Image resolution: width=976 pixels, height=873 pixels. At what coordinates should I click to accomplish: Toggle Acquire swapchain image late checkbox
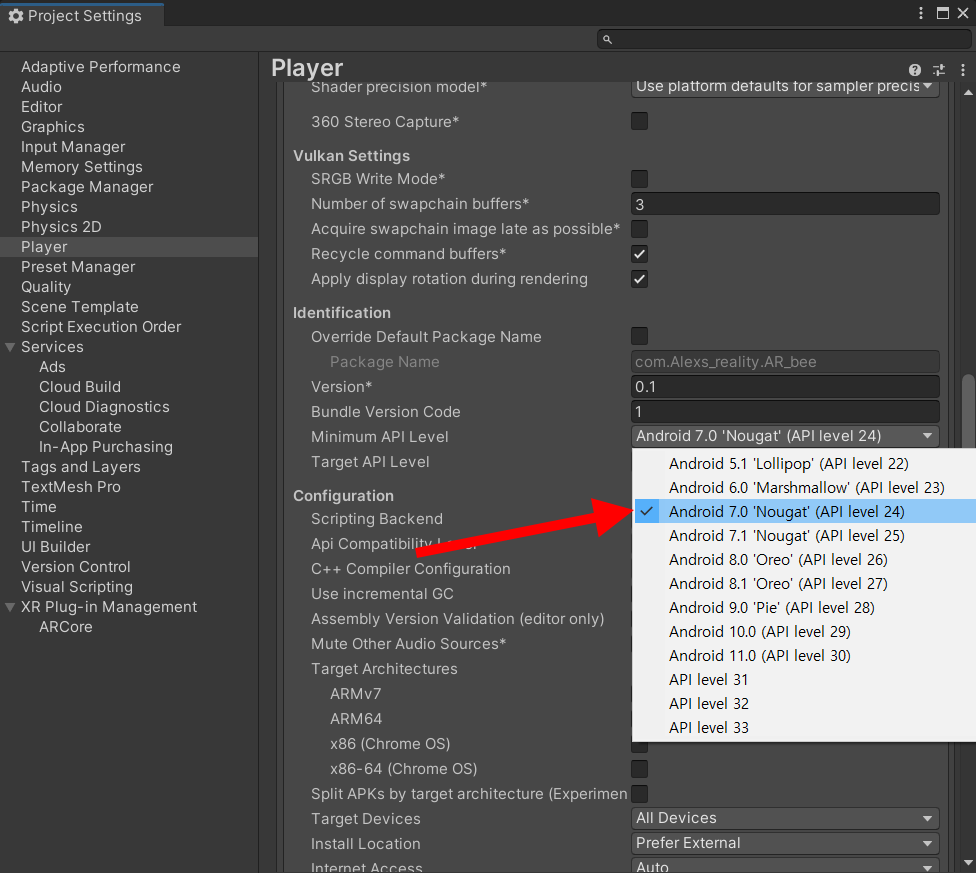(639, 229)
